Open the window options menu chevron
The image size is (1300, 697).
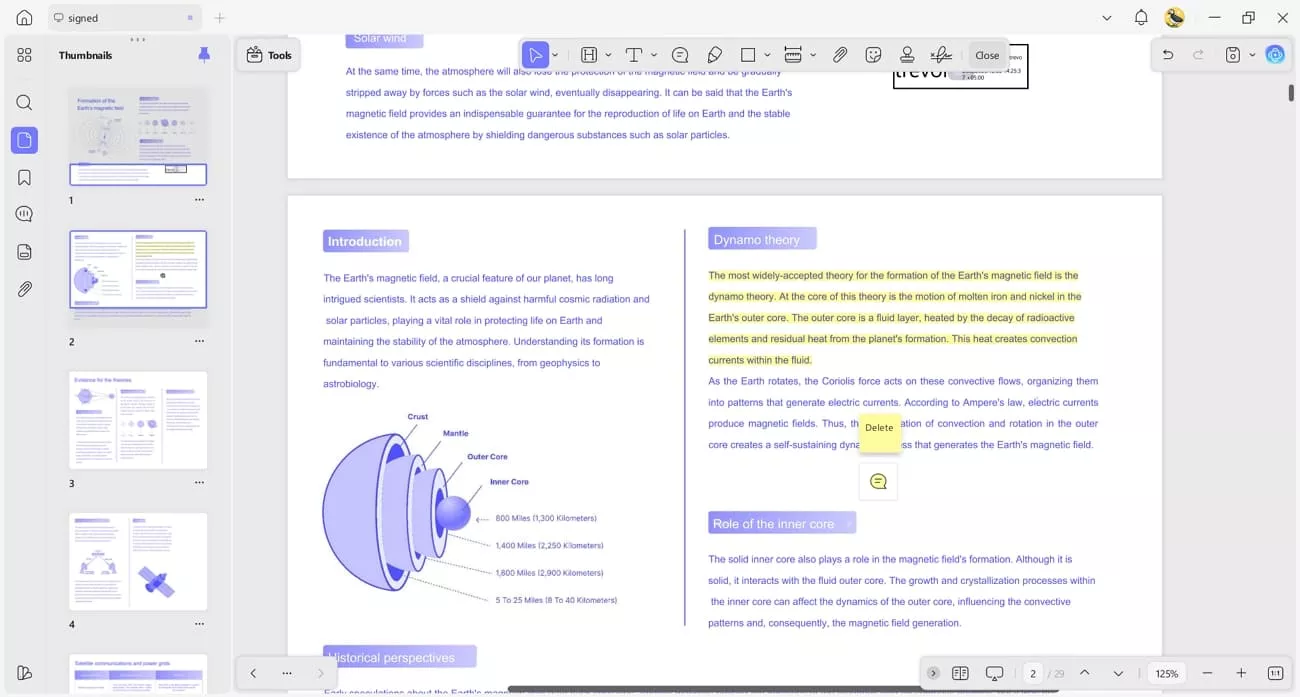pyautogui.click(x=1106, y=18)
